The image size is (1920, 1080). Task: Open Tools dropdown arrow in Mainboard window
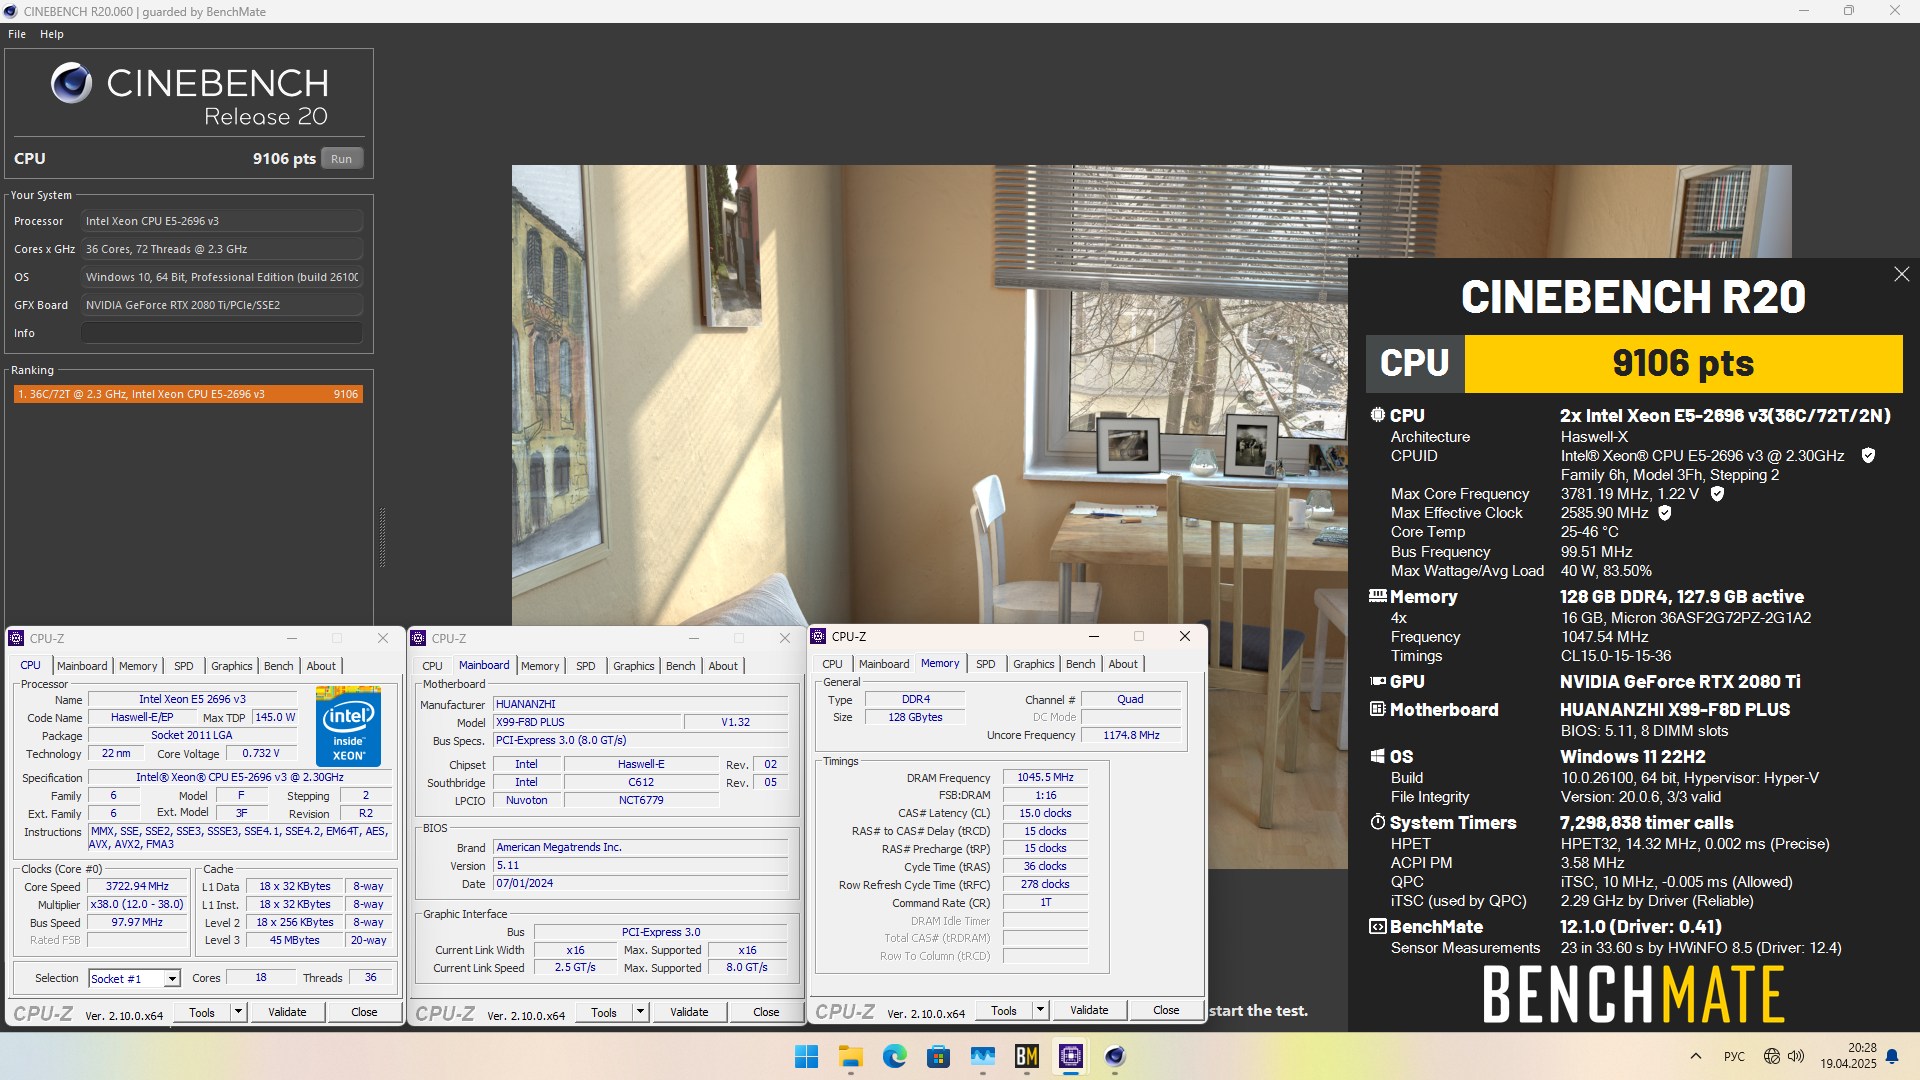click(x=640, y=1012)
